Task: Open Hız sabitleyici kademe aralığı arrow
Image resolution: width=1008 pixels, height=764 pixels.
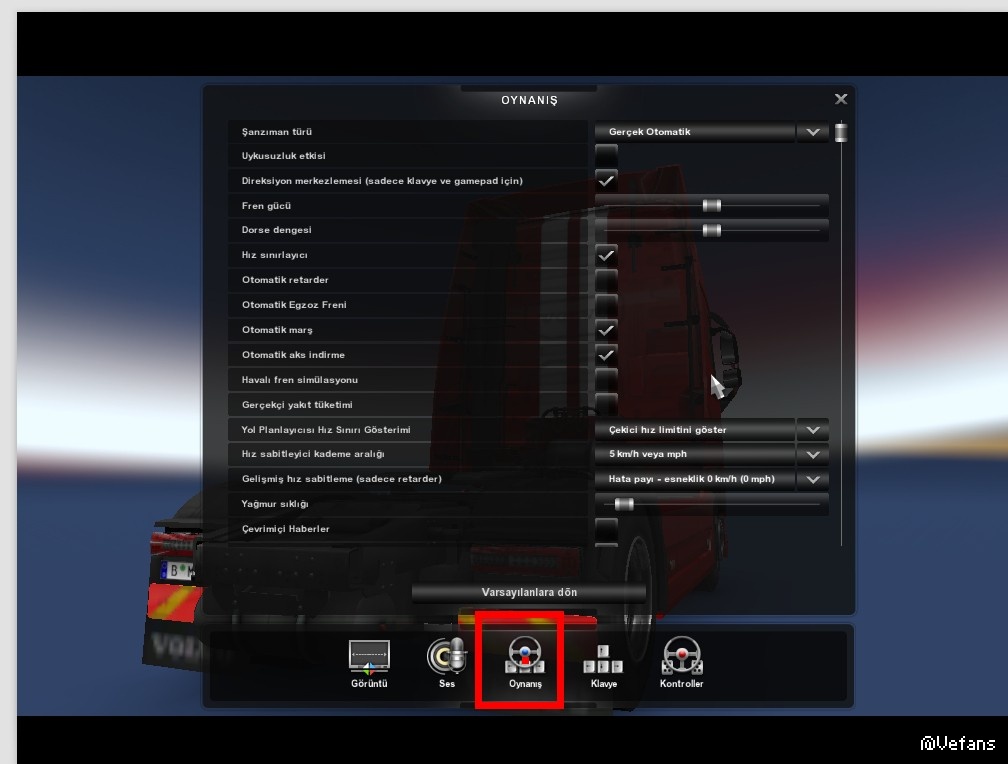Action: coord(813,455)
